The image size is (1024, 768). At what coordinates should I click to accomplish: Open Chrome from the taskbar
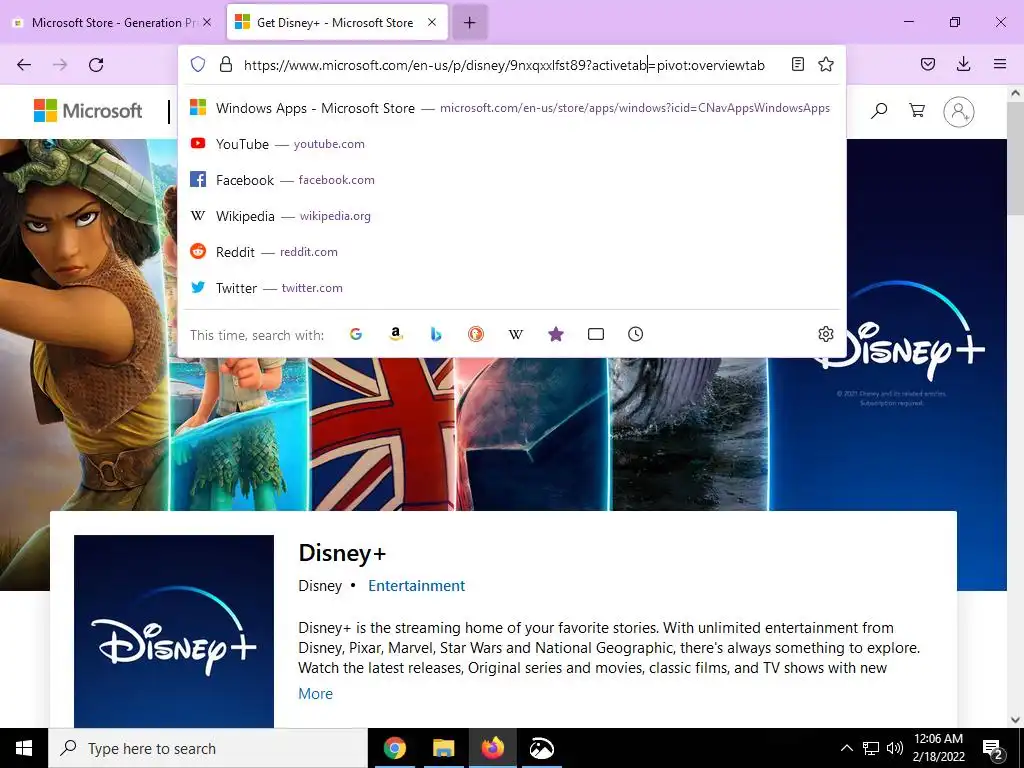[x=394, y=748]
